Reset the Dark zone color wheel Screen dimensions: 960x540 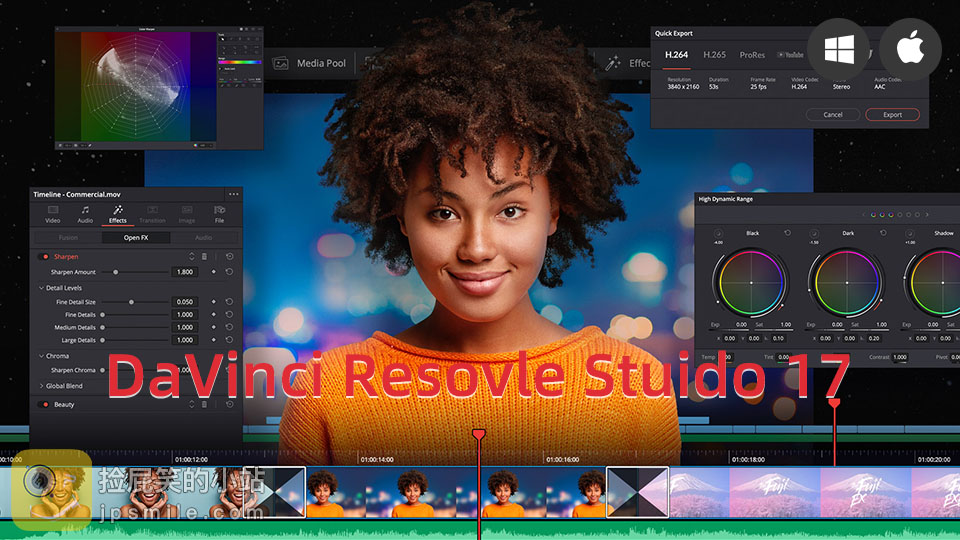point(883,233)
